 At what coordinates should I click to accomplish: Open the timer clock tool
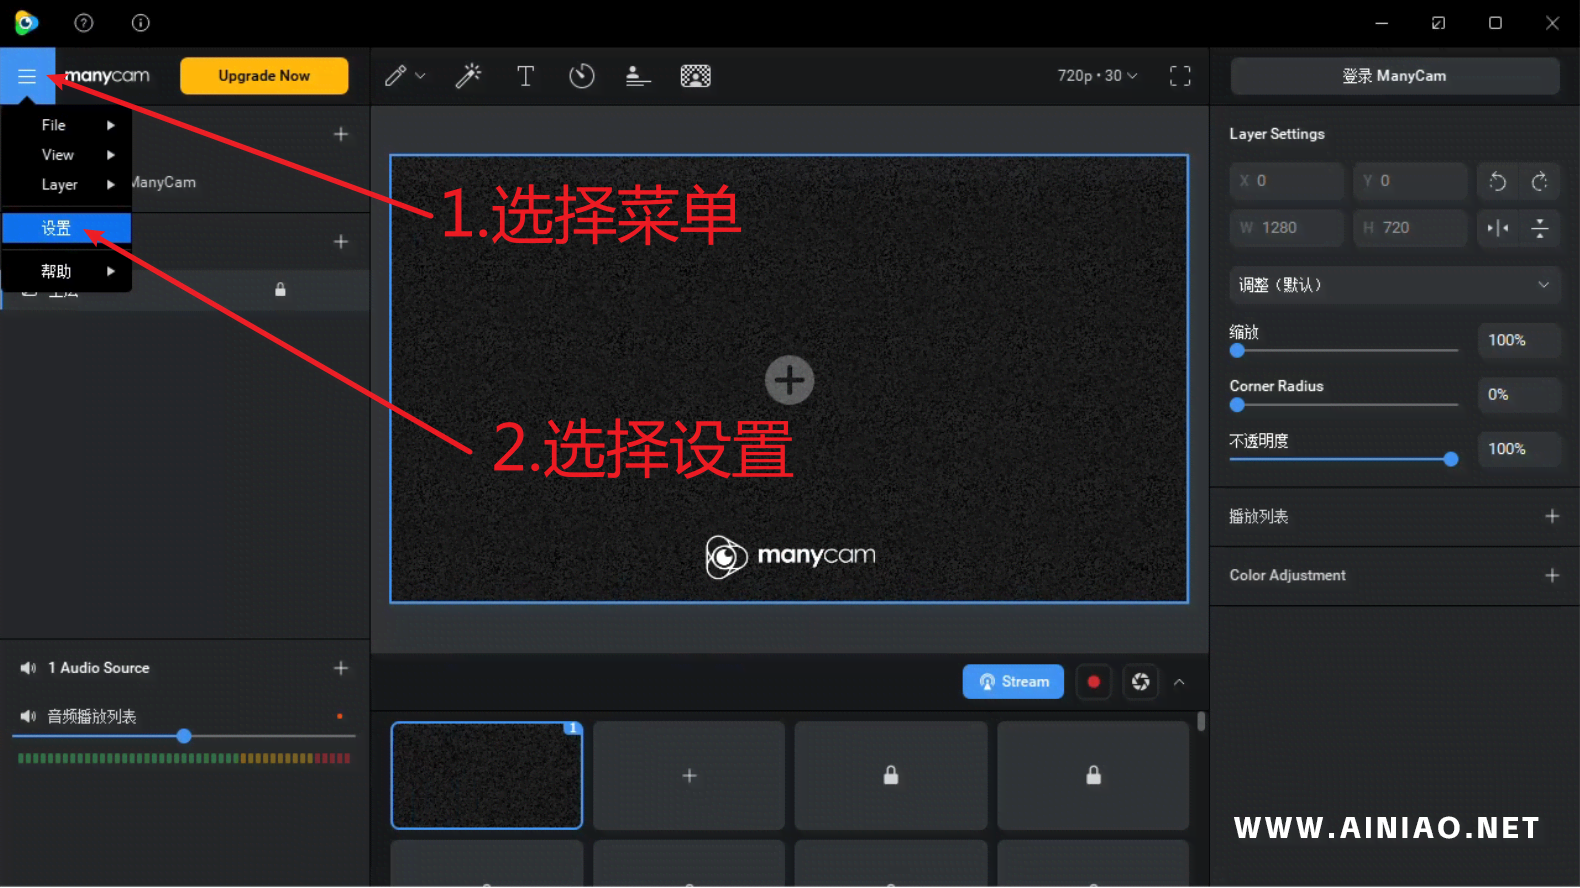click(x=581, y=76)
